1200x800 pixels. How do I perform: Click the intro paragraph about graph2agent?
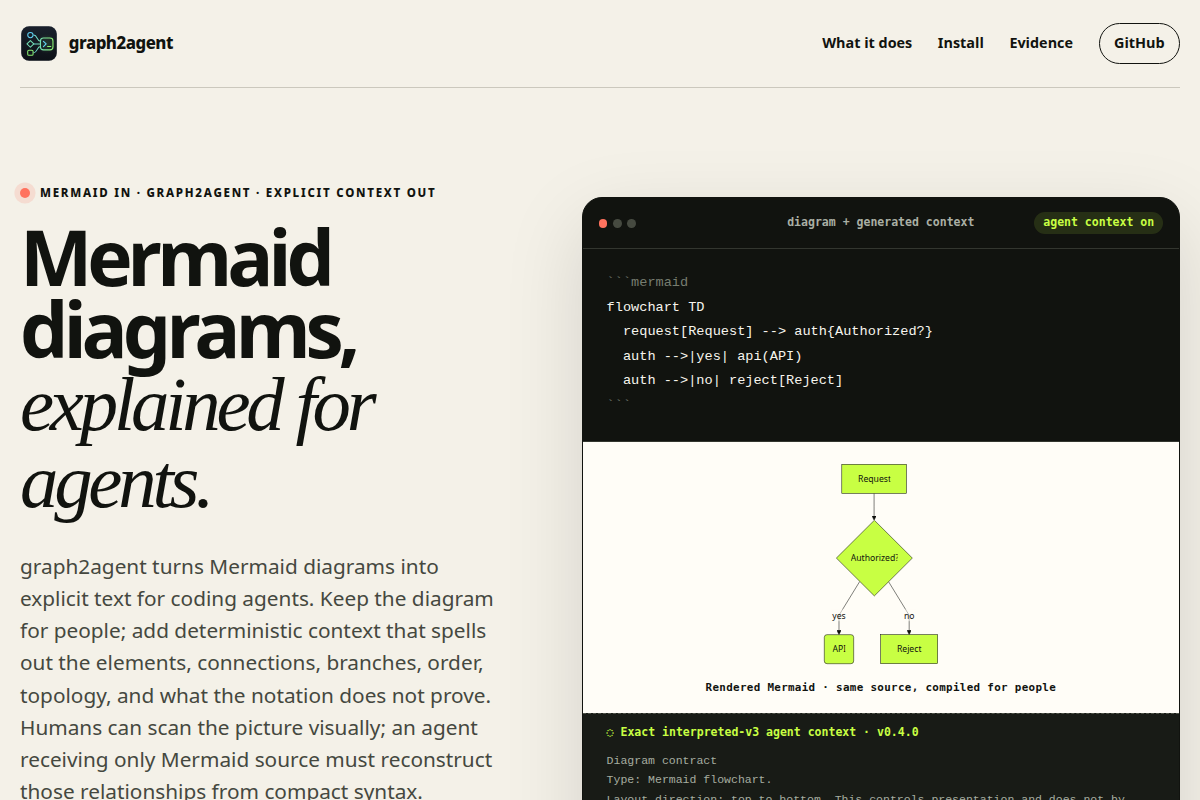(257, 679)
